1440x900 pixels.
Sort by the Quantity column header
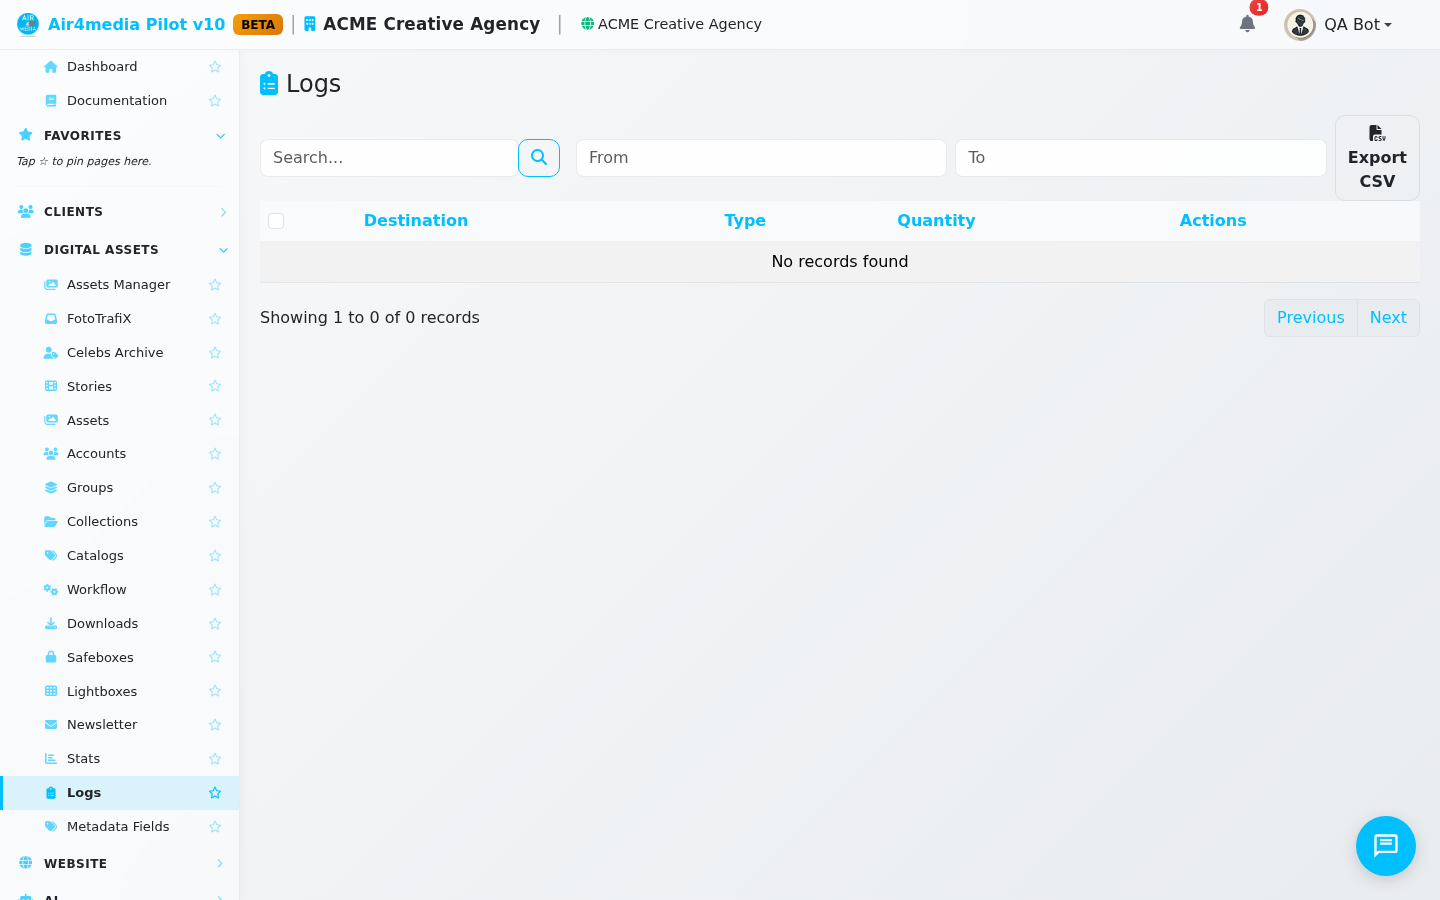[936, 221]
